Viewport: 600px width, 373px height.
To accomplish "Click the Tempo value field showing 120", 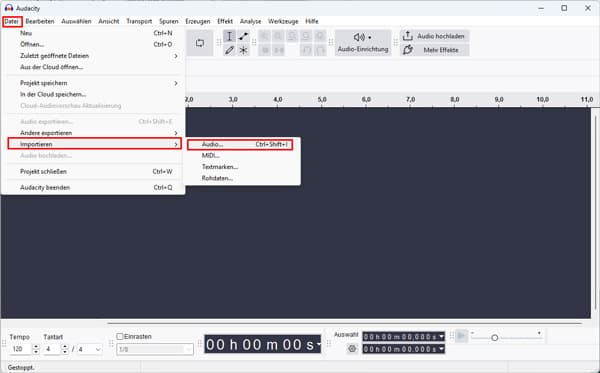I will coord(21,349).
